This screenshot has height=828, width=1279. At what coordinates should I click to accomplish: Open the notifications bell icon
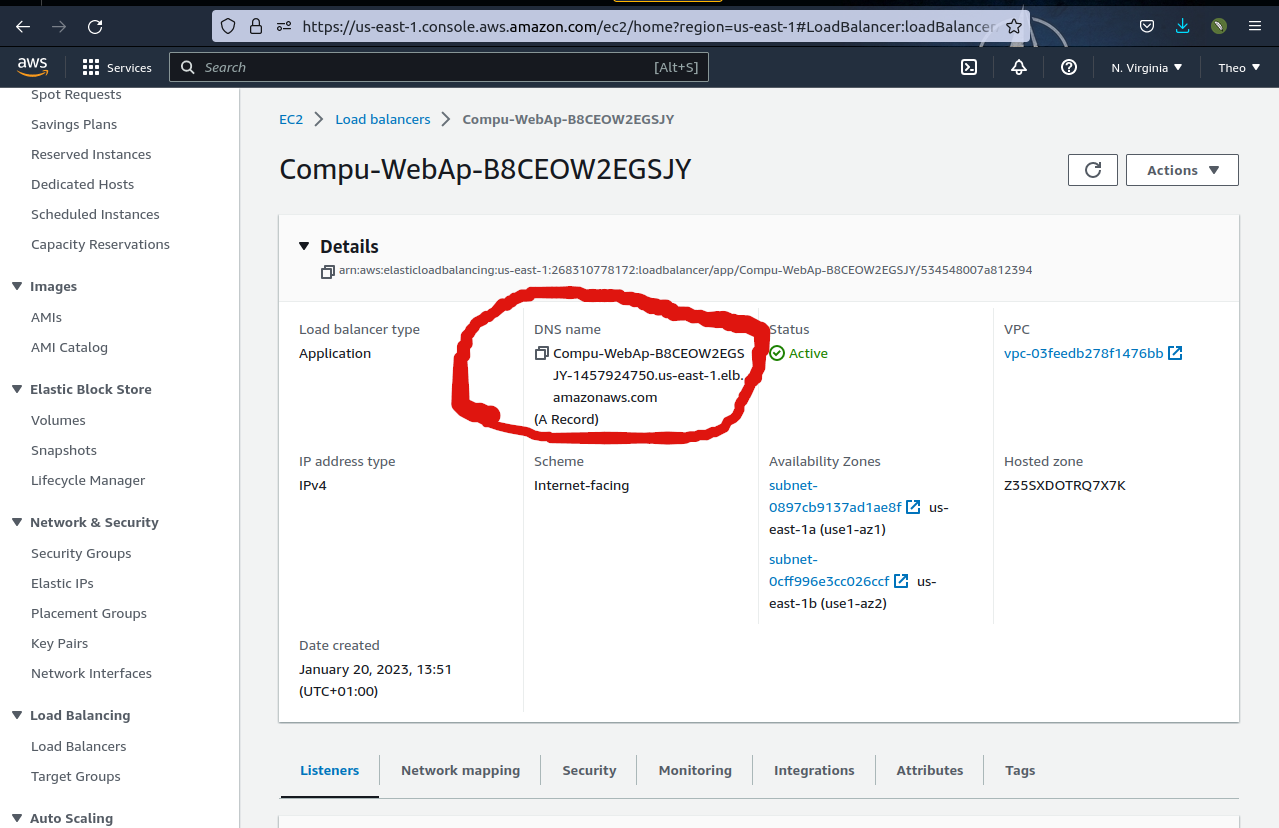[1019, 67]
